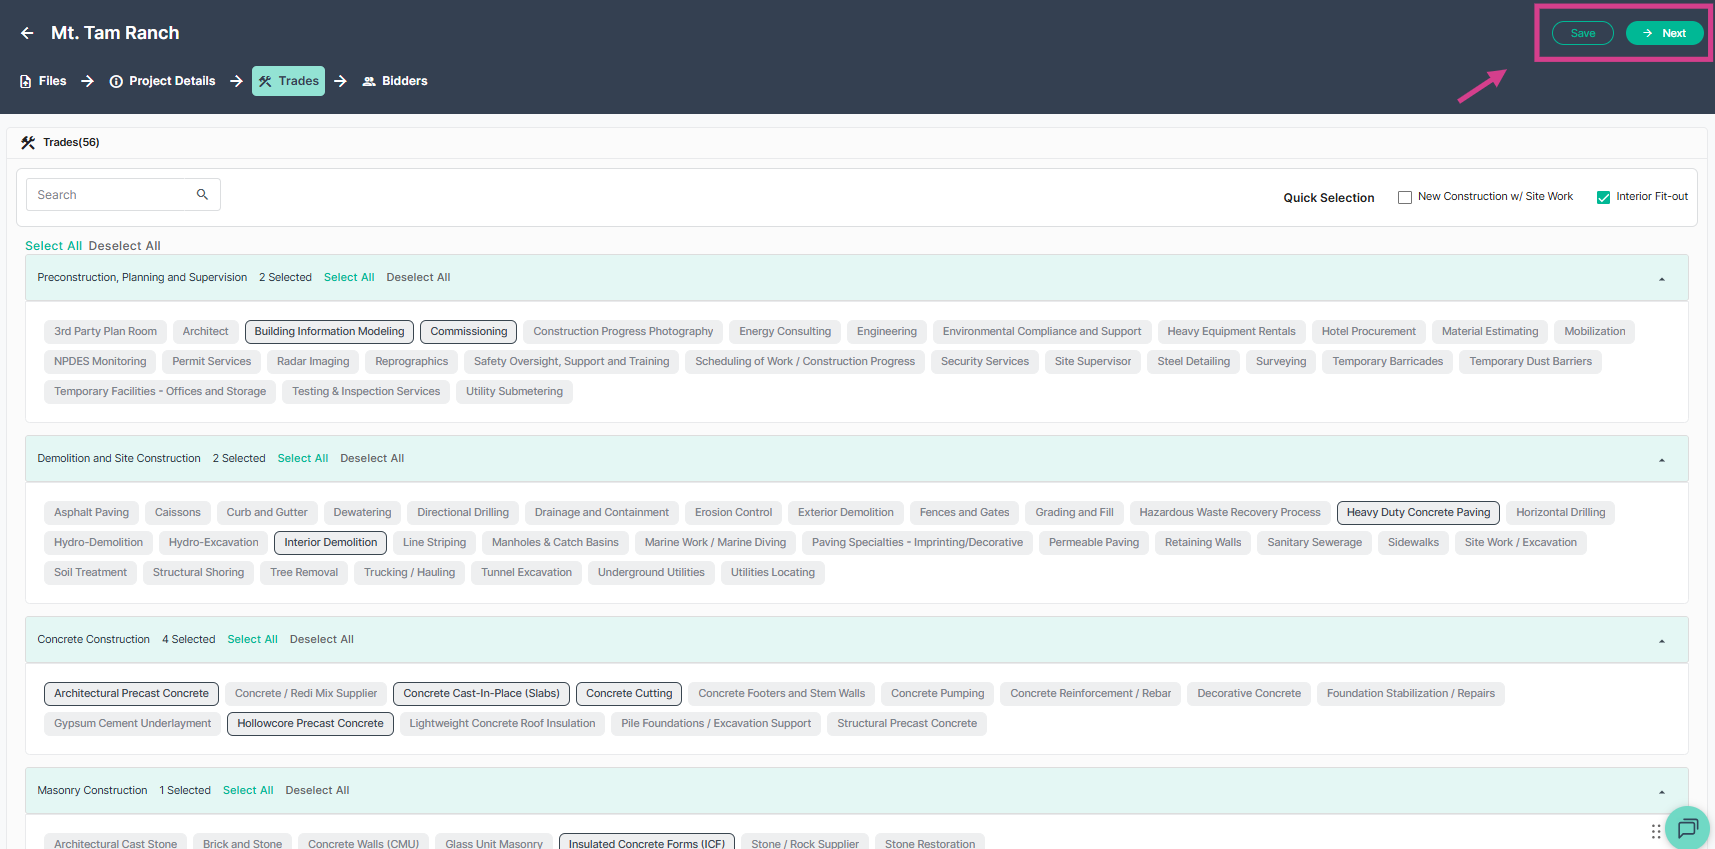Click the search magnifier icon

pyautogui.click(x=202, y=194)
